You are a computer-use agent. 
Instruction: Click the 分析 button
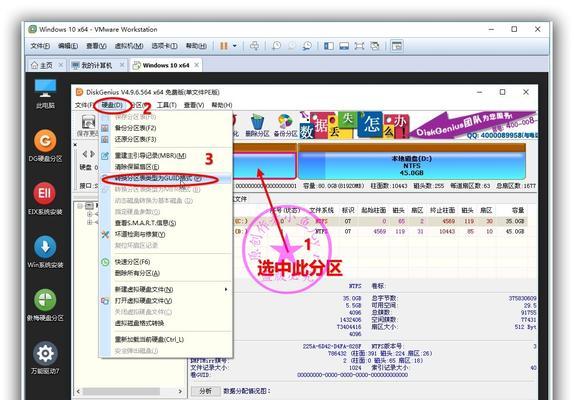point(206,391)
